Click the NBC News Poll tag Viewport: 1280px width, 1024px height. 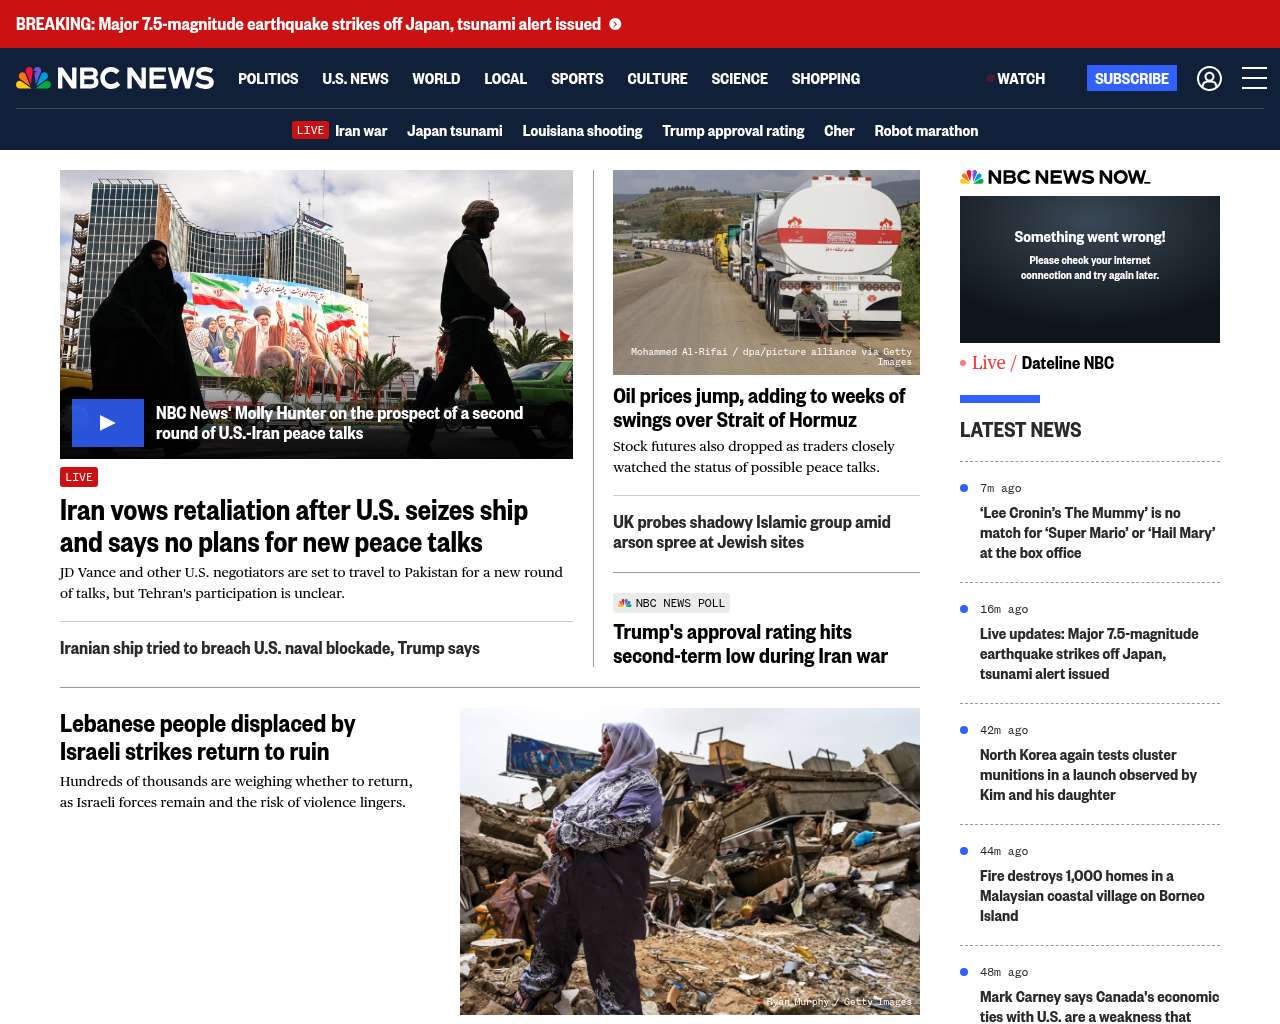pos(671,603)
